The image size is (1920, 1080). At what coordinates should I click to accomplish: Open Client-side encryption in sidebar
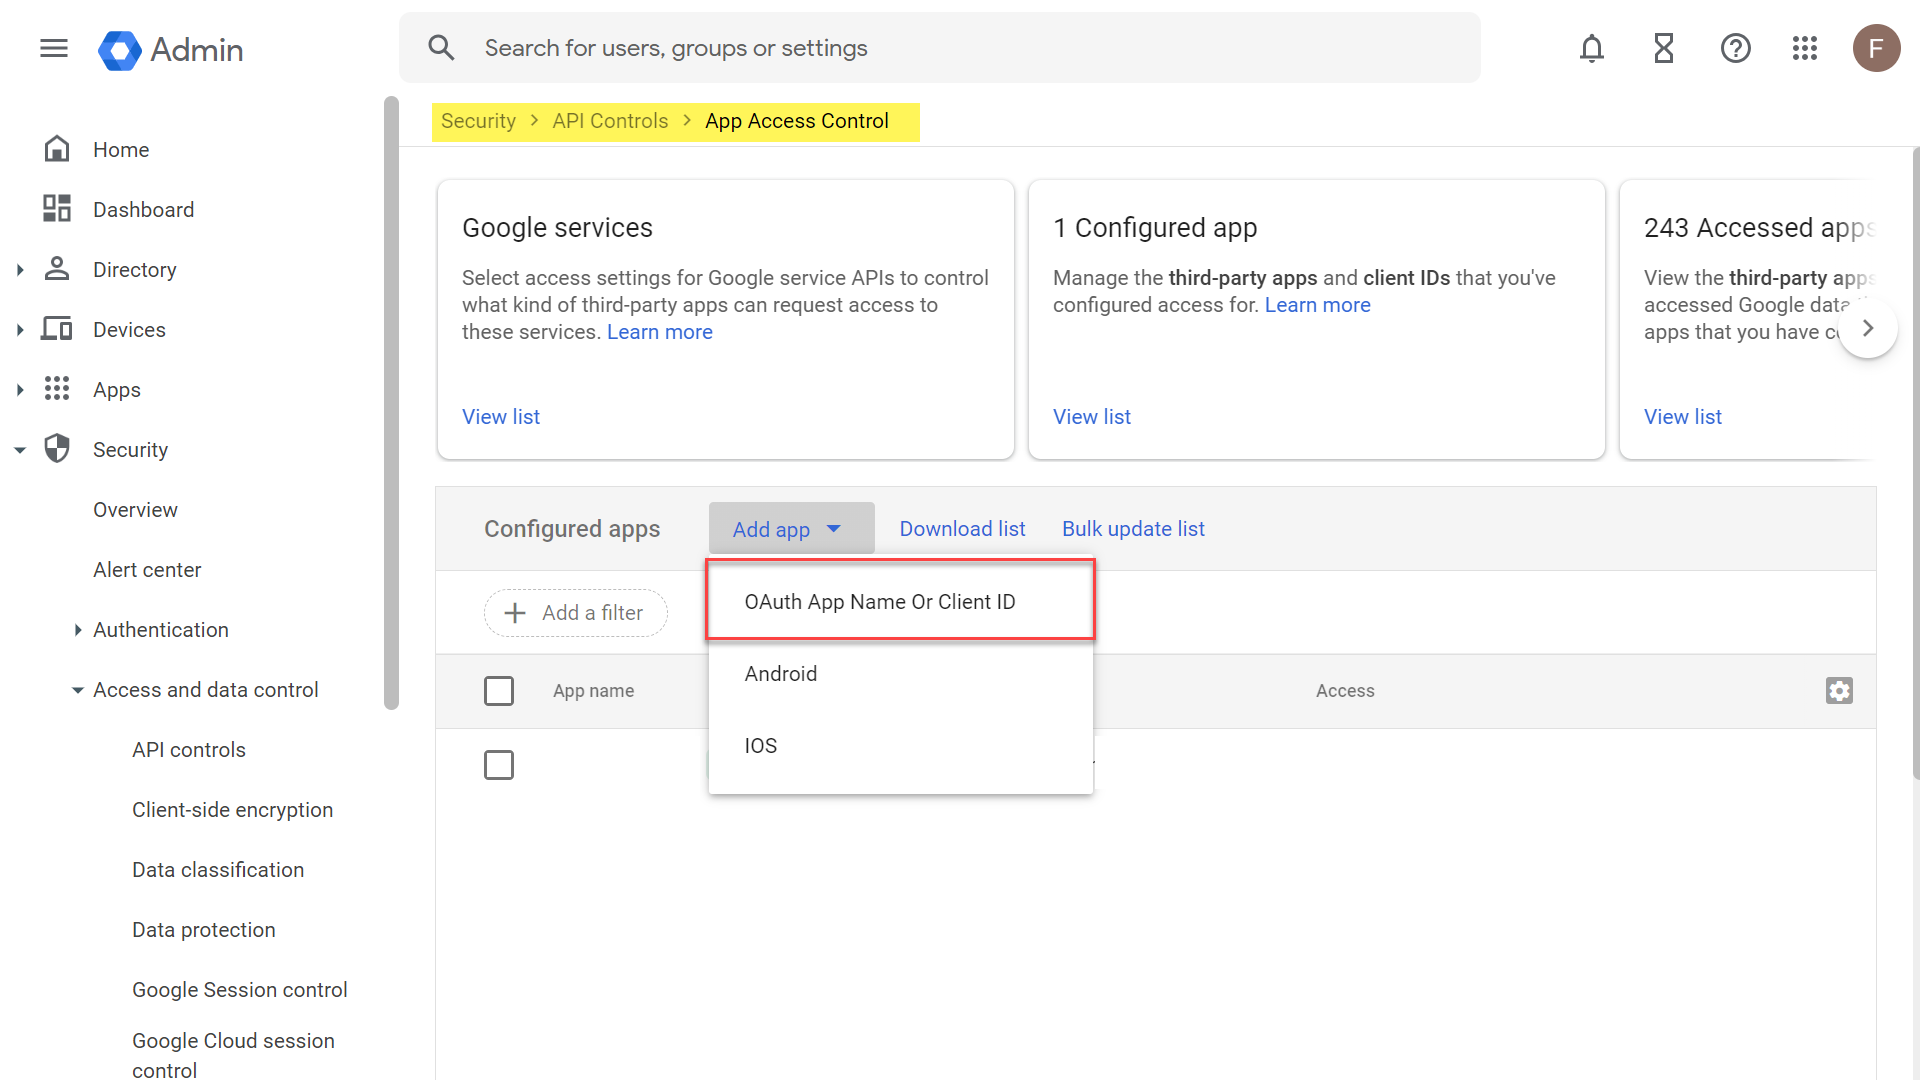[x=233, y=810]
